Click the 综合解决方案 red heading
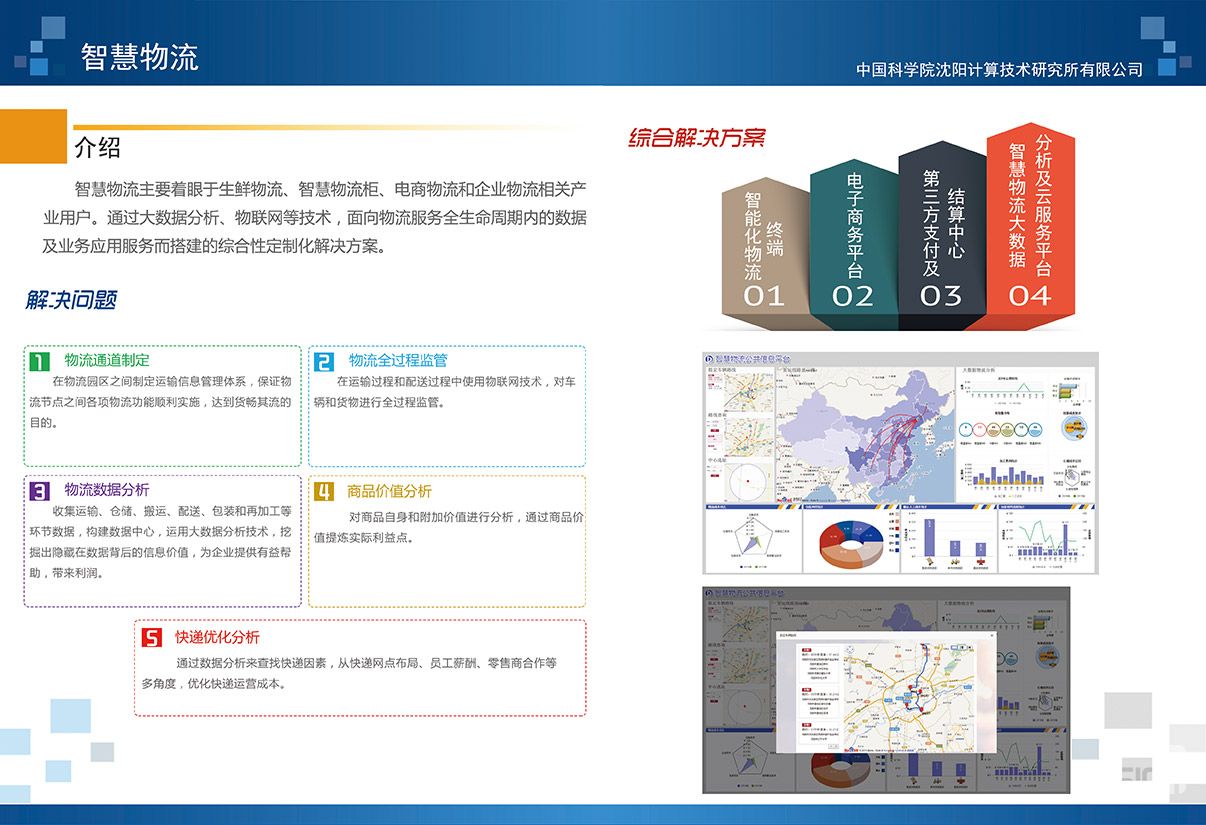 pyautogui.click(x=696, y=138)
